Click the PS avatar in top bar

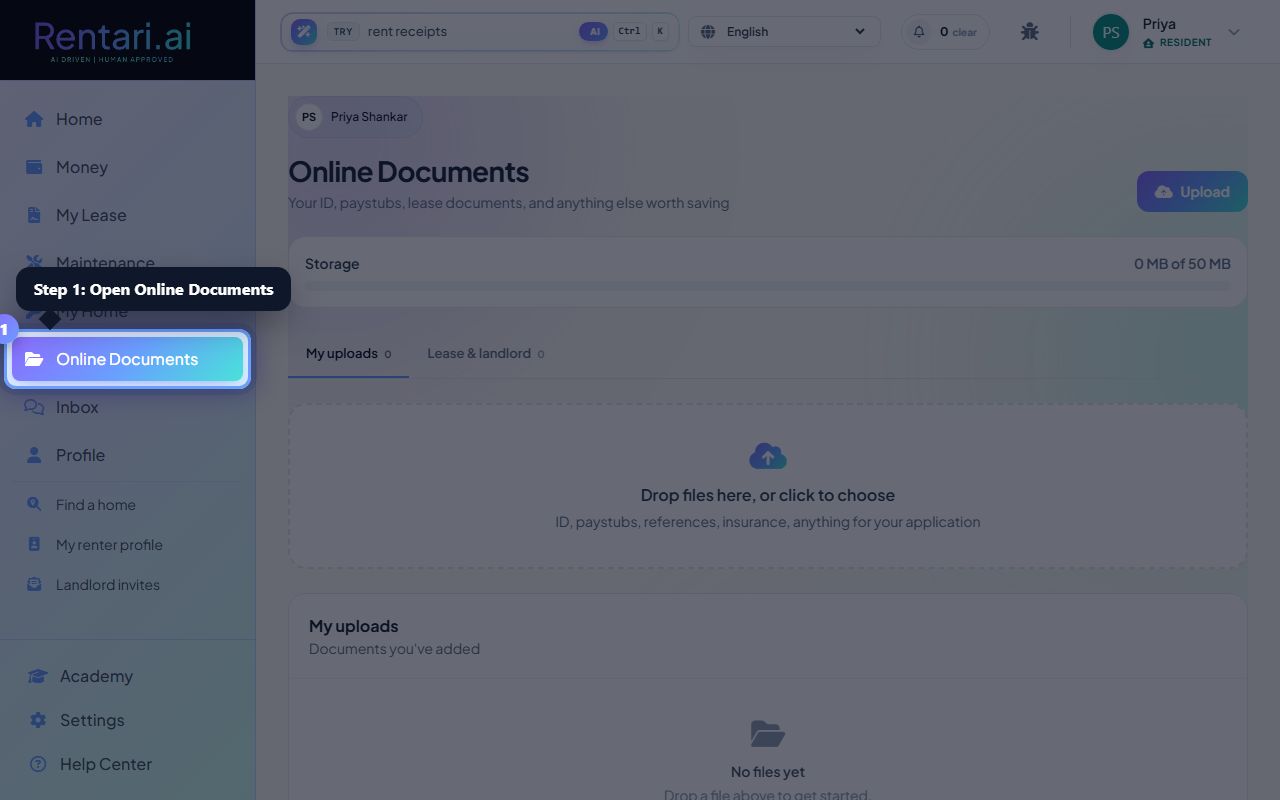coord(1110,32)
